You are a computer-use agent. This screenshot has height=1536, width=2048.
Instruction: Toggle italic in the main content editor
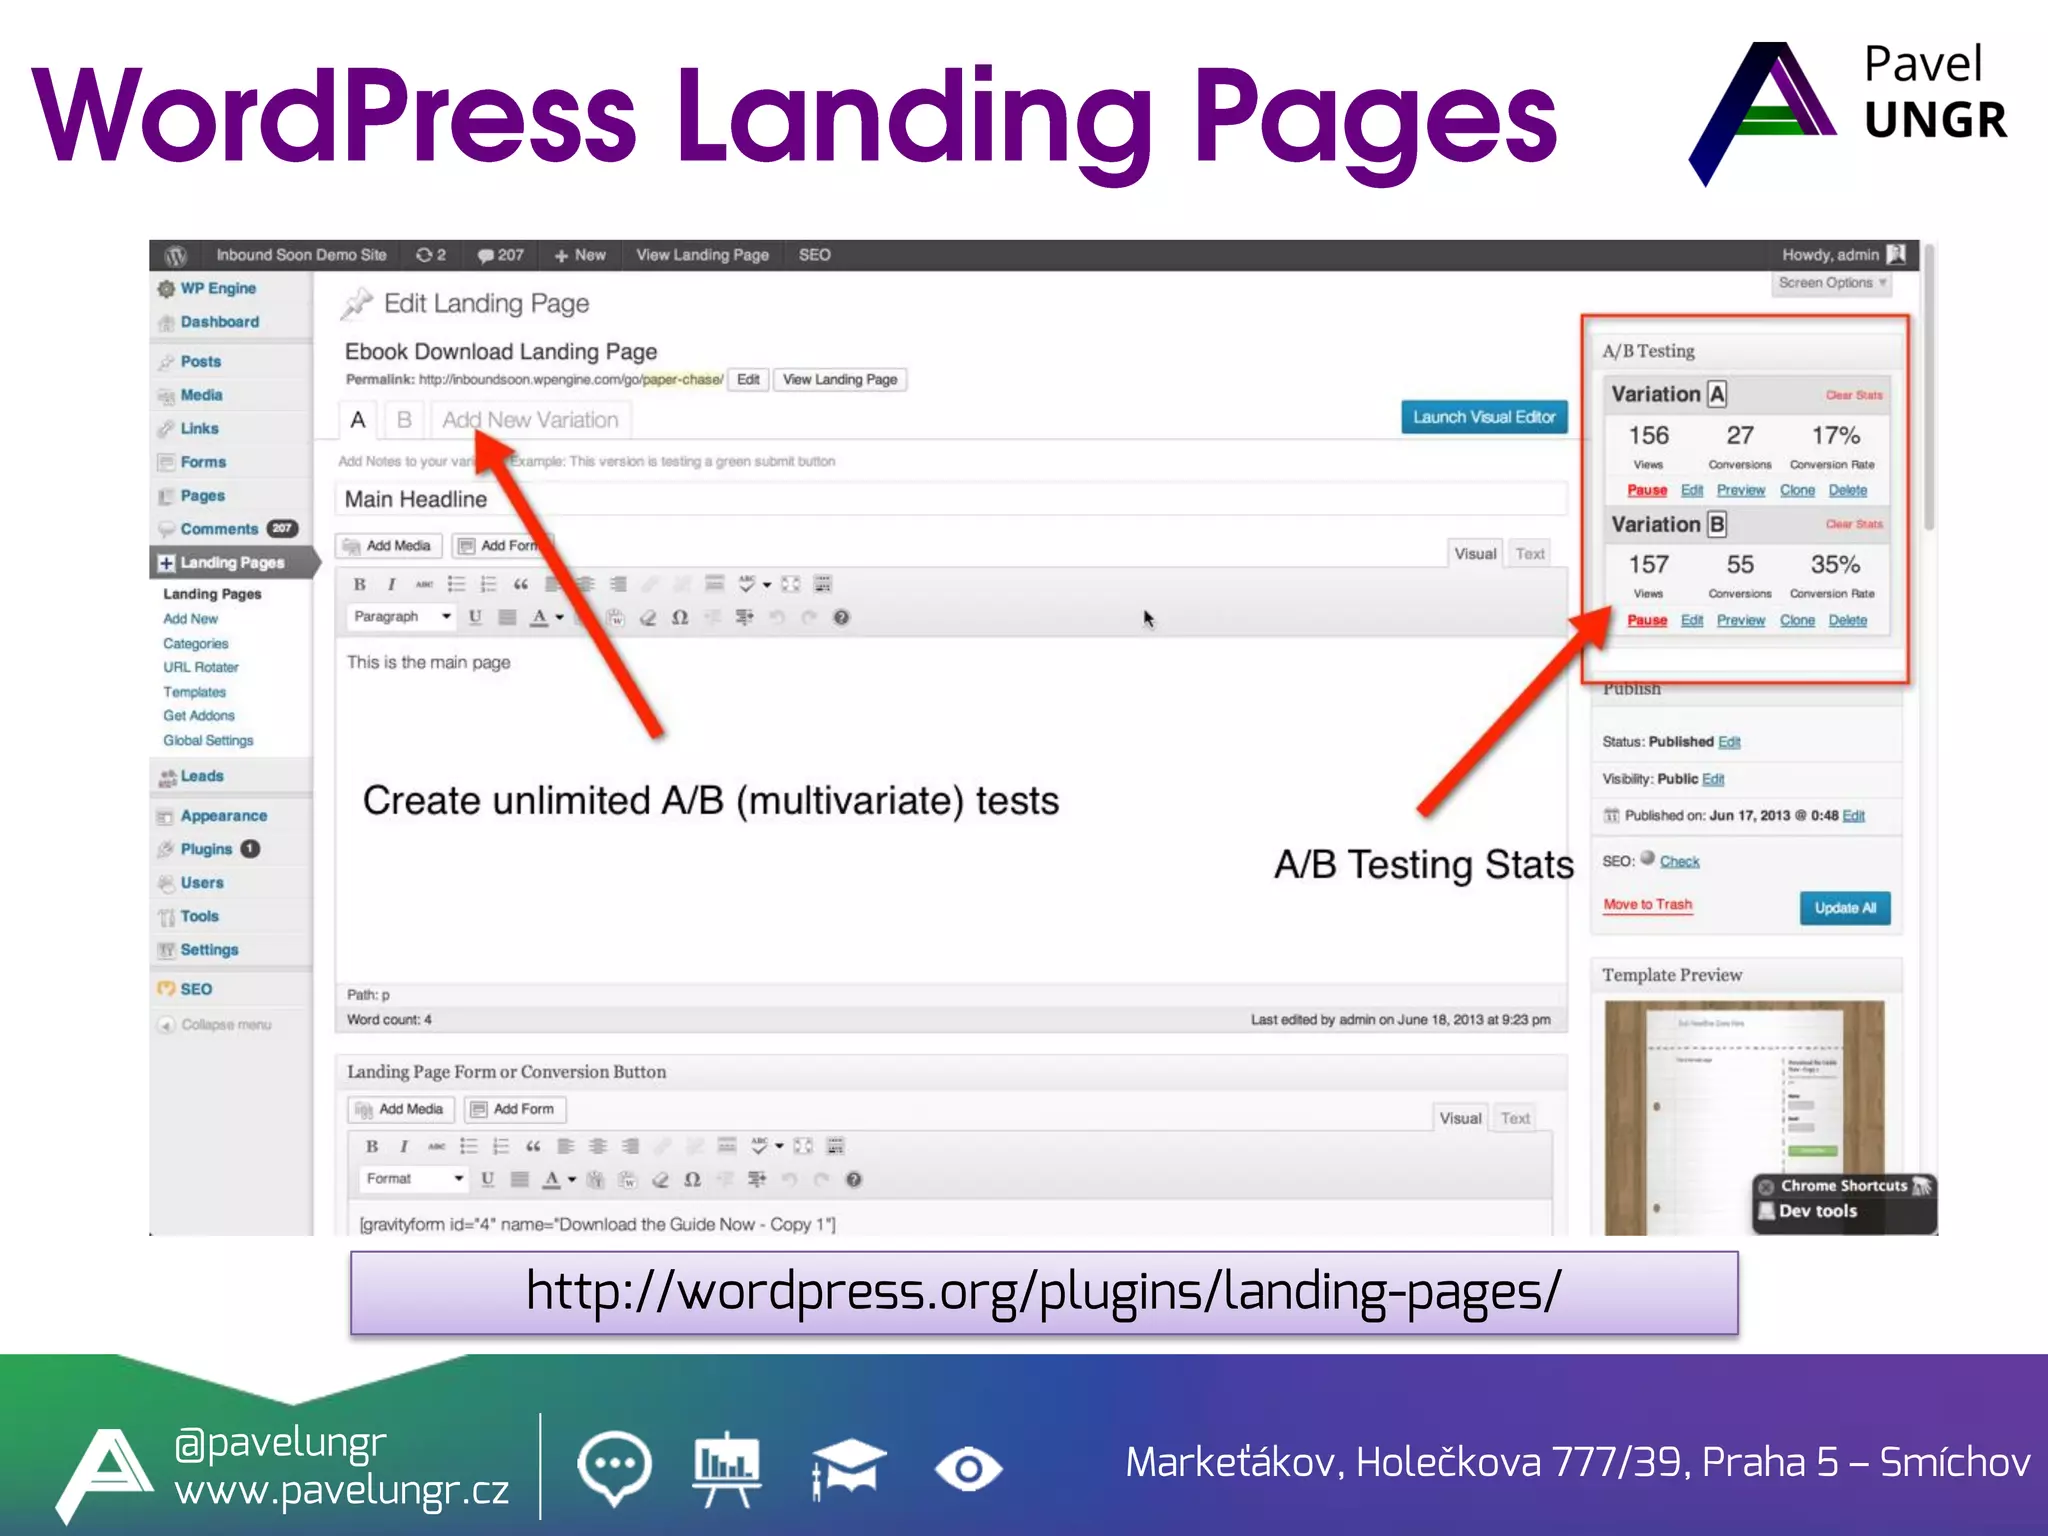(391, 584)
